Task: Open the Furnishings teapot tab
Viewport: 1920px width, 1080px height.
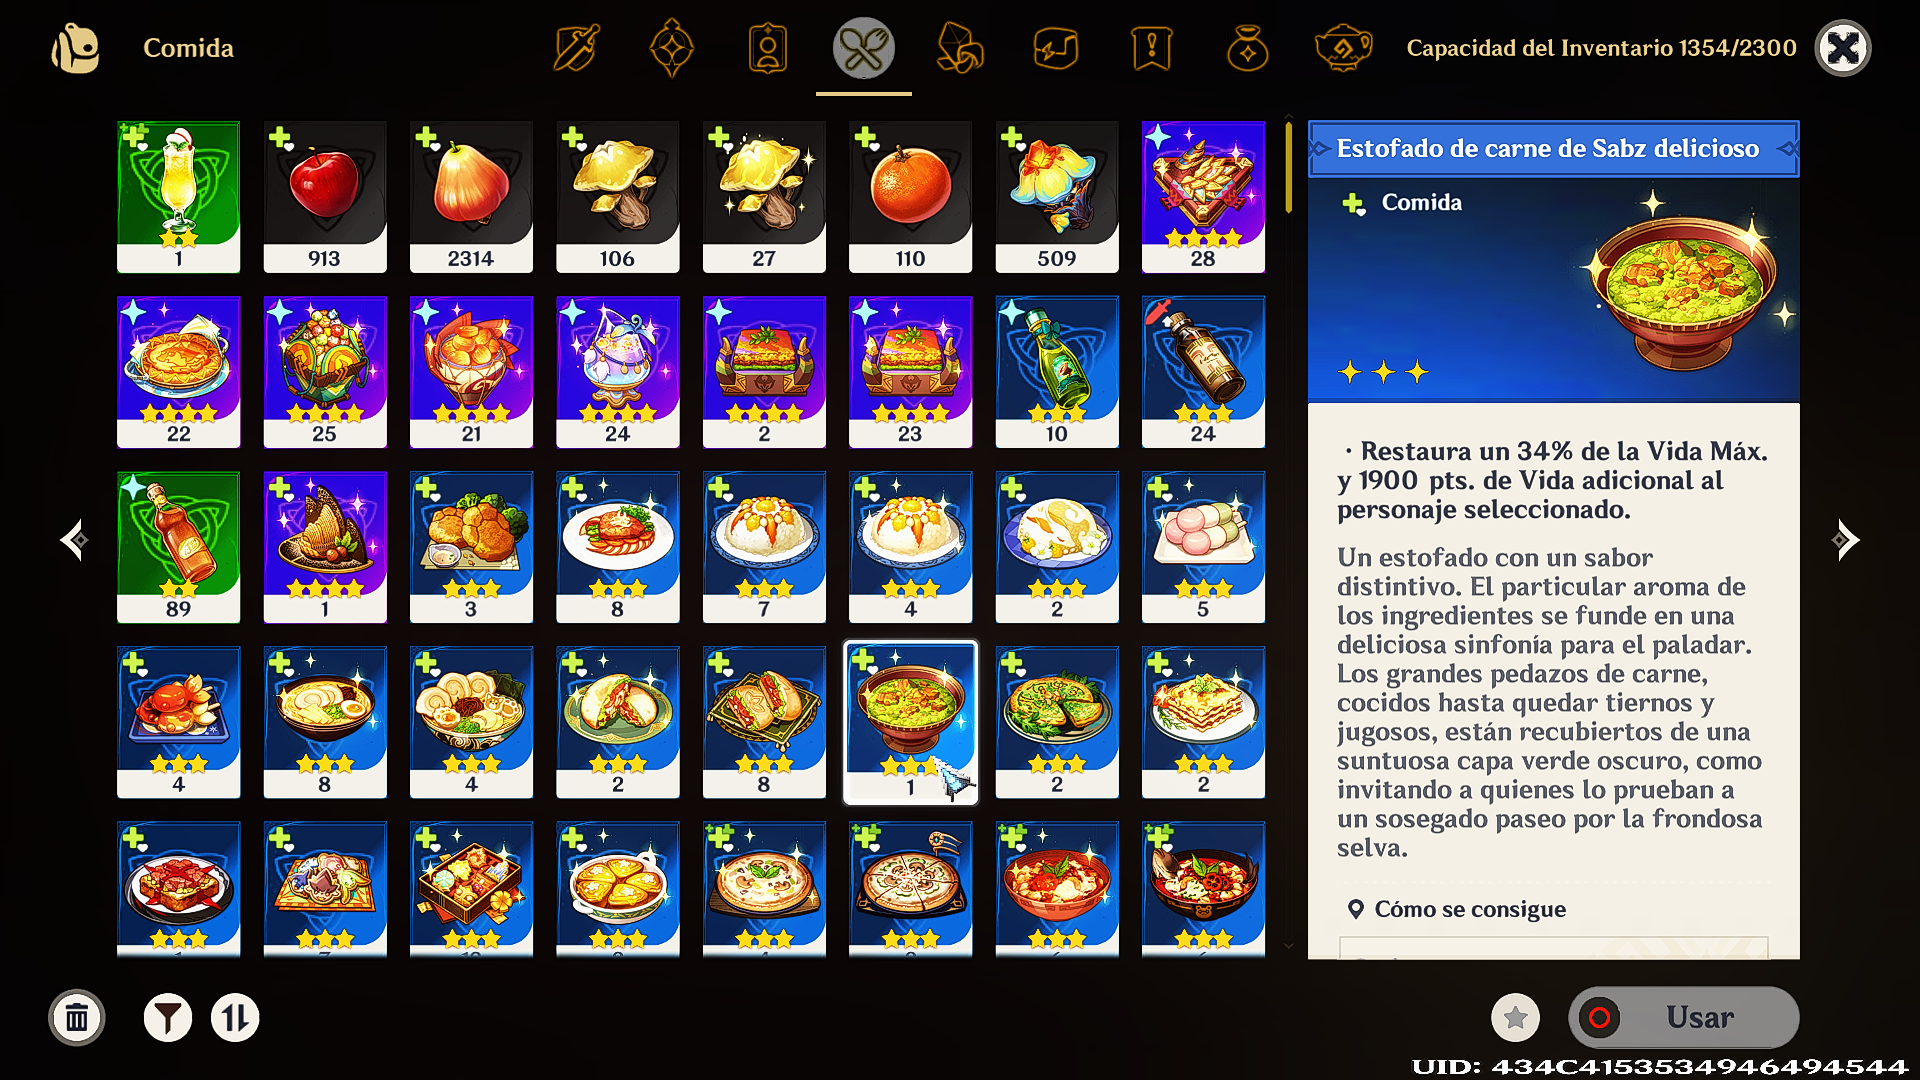Action: point(1343,48)
